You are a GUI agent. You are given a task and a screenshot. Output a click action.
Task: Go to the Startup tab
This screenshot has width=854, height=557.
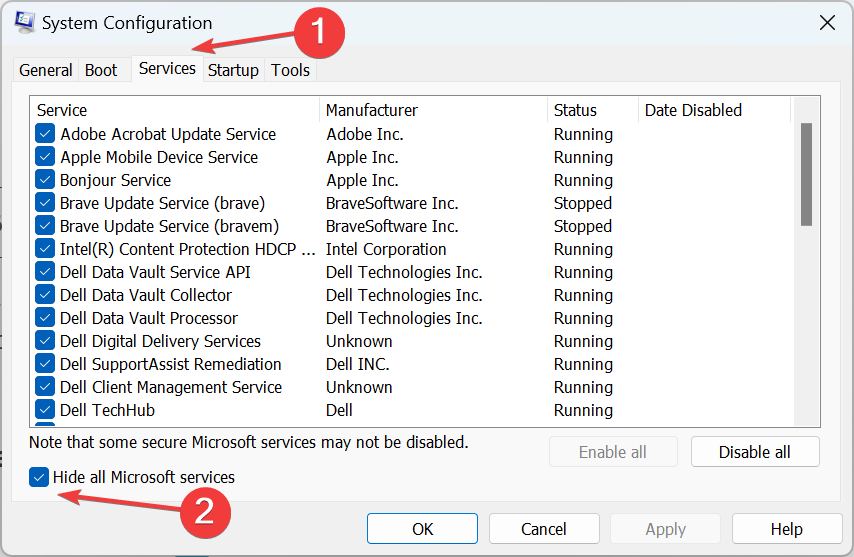(233, 70)
